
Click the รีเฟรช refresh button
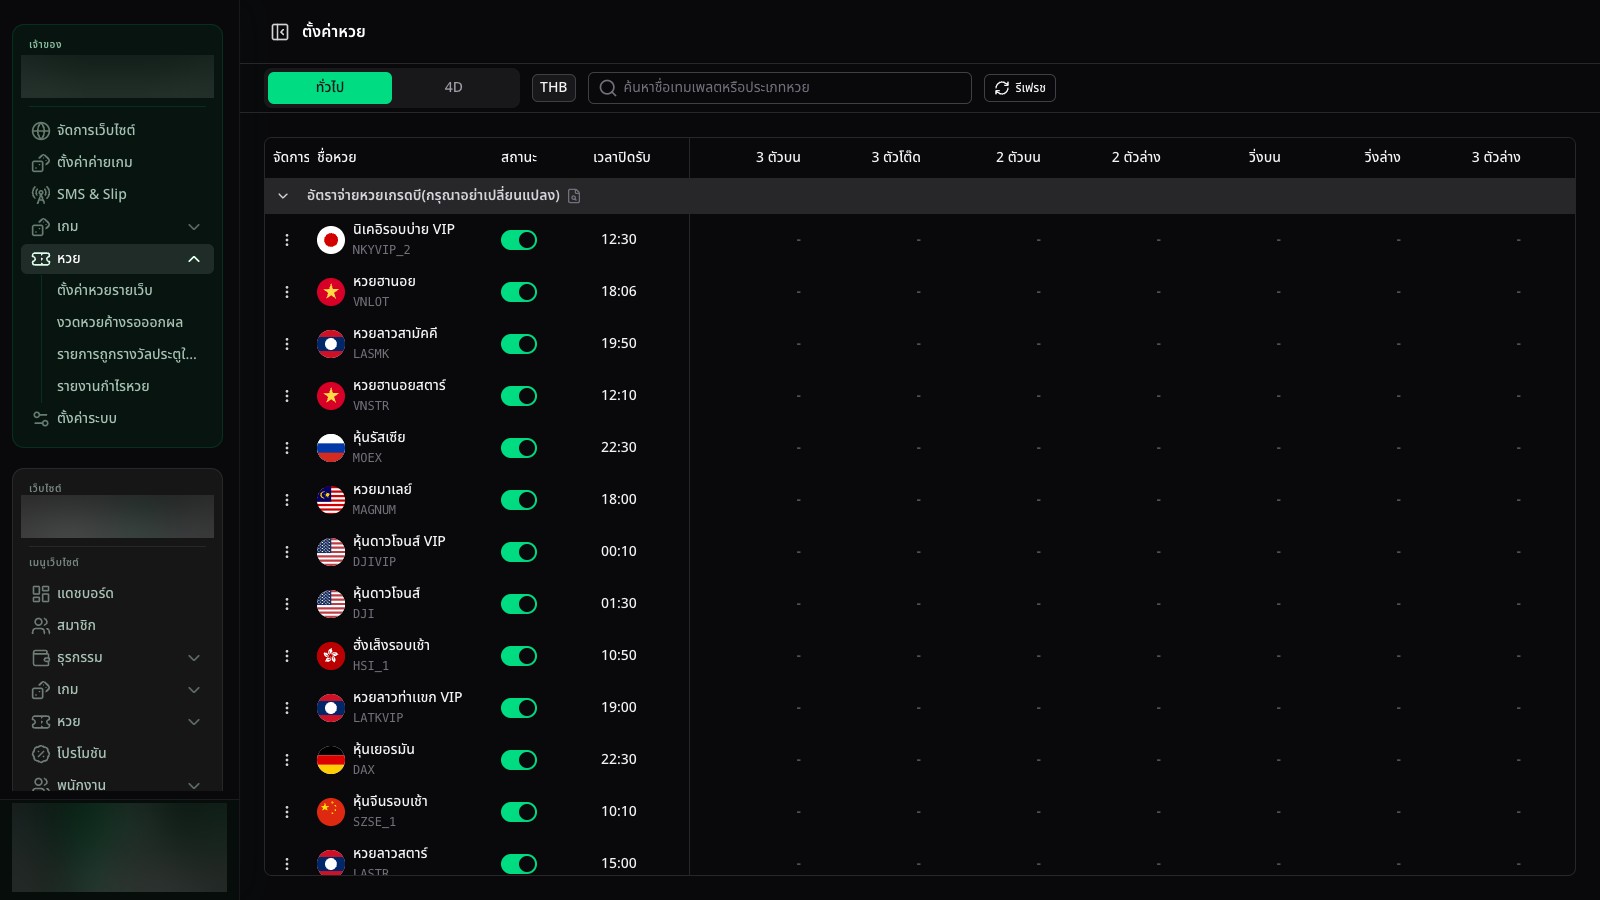tap(1020, 88)
